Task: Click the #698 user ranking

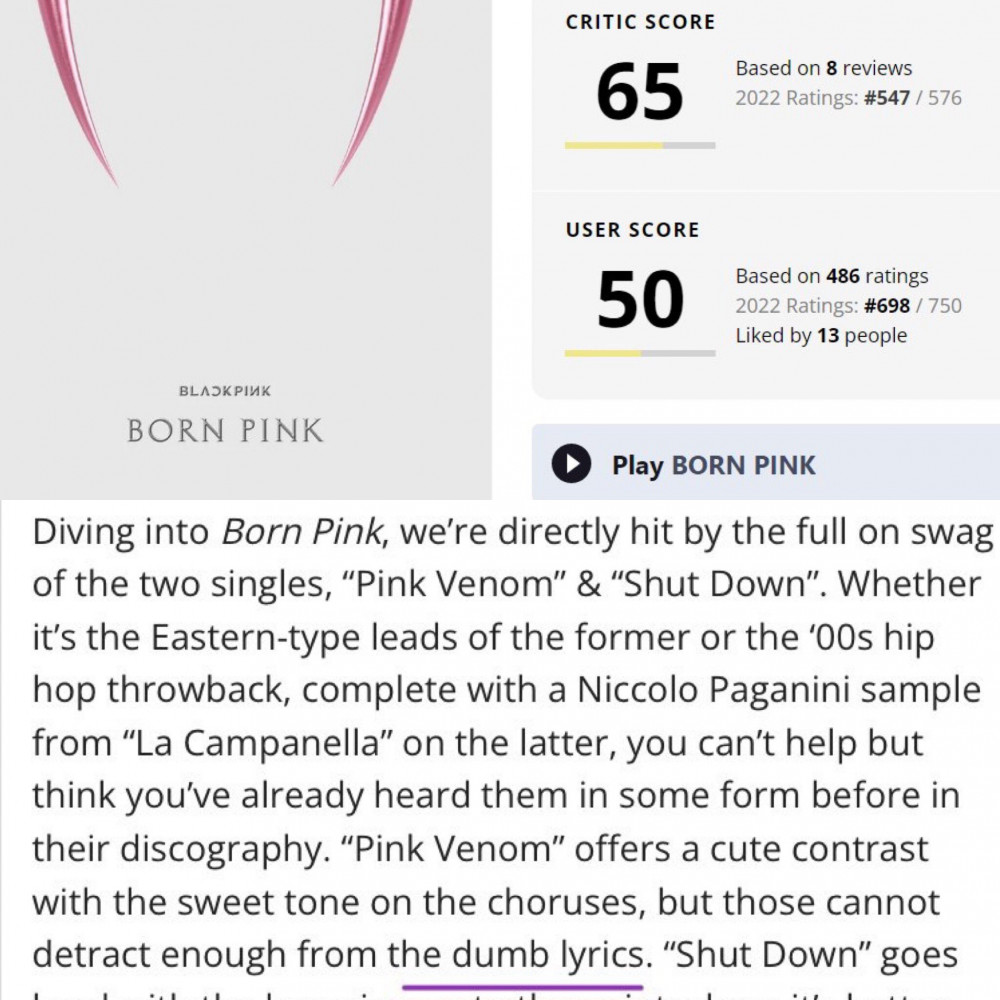Action: click(886, 305)
